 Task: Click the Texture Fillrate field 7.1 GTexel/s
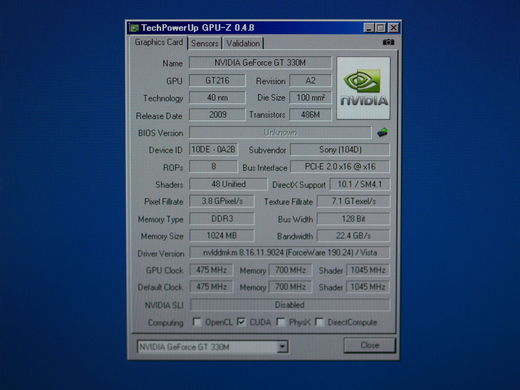[353, 201]
